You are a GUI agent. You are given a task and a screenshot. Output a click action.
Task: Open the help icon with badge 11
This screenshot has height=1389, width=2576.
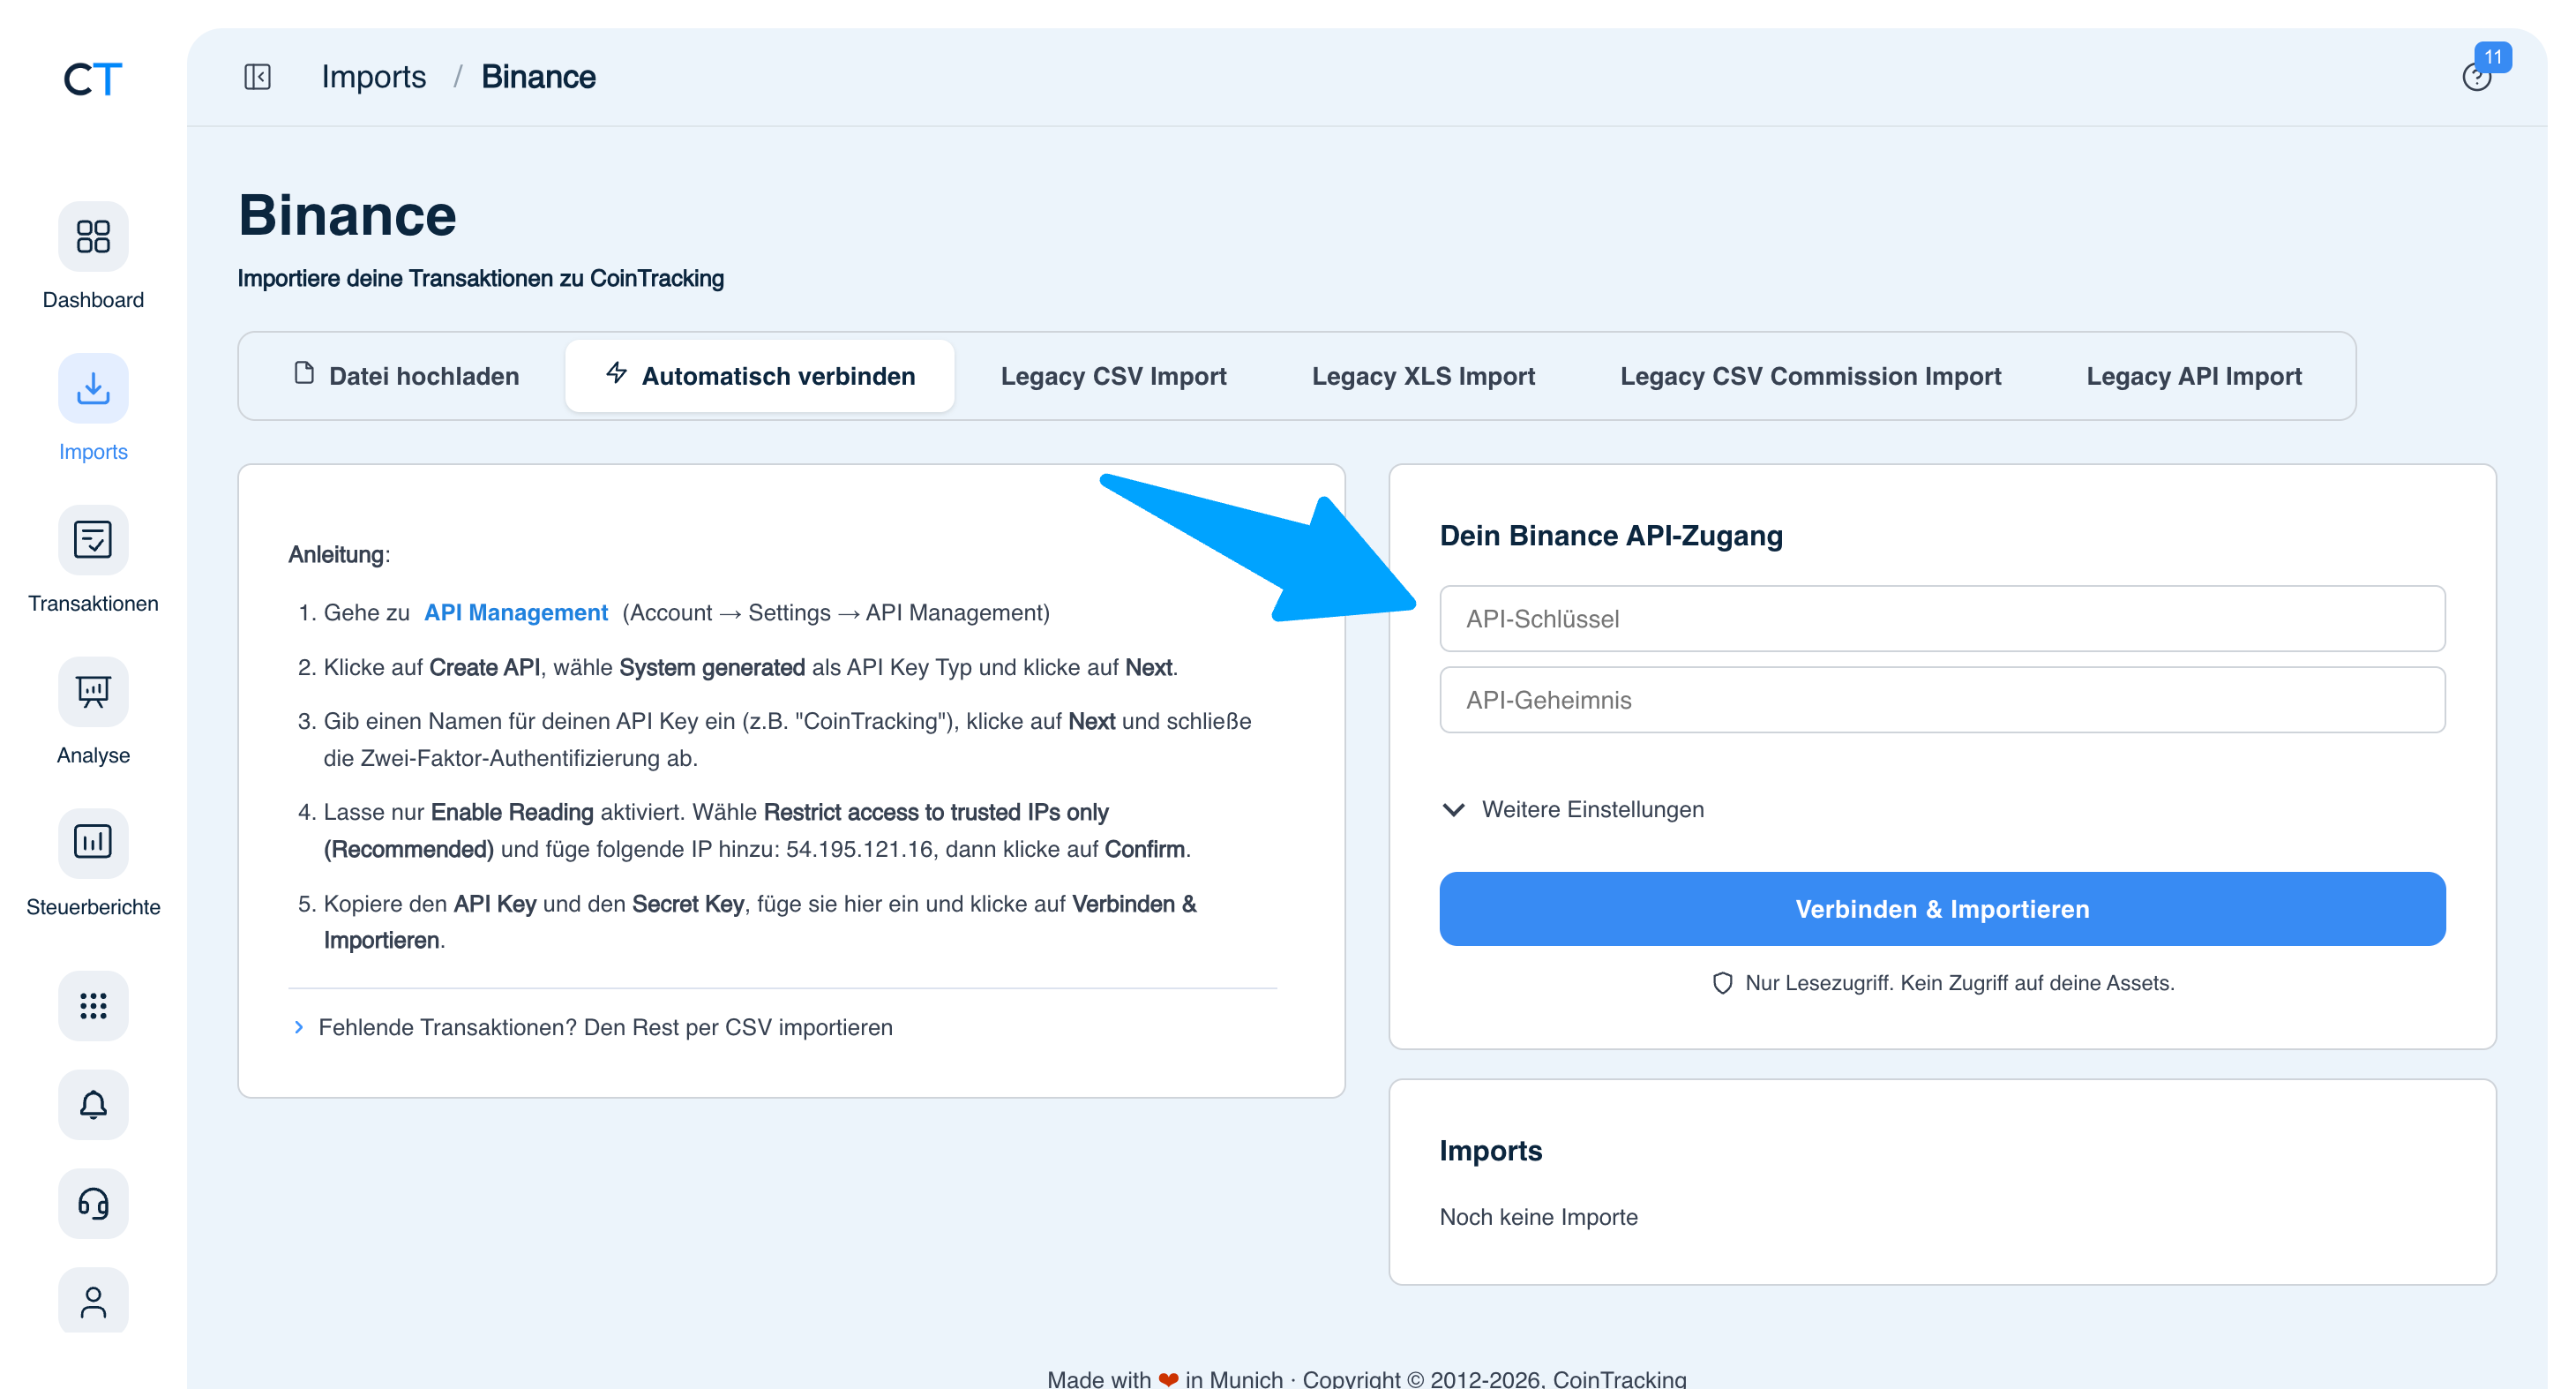pos(2477,76)
